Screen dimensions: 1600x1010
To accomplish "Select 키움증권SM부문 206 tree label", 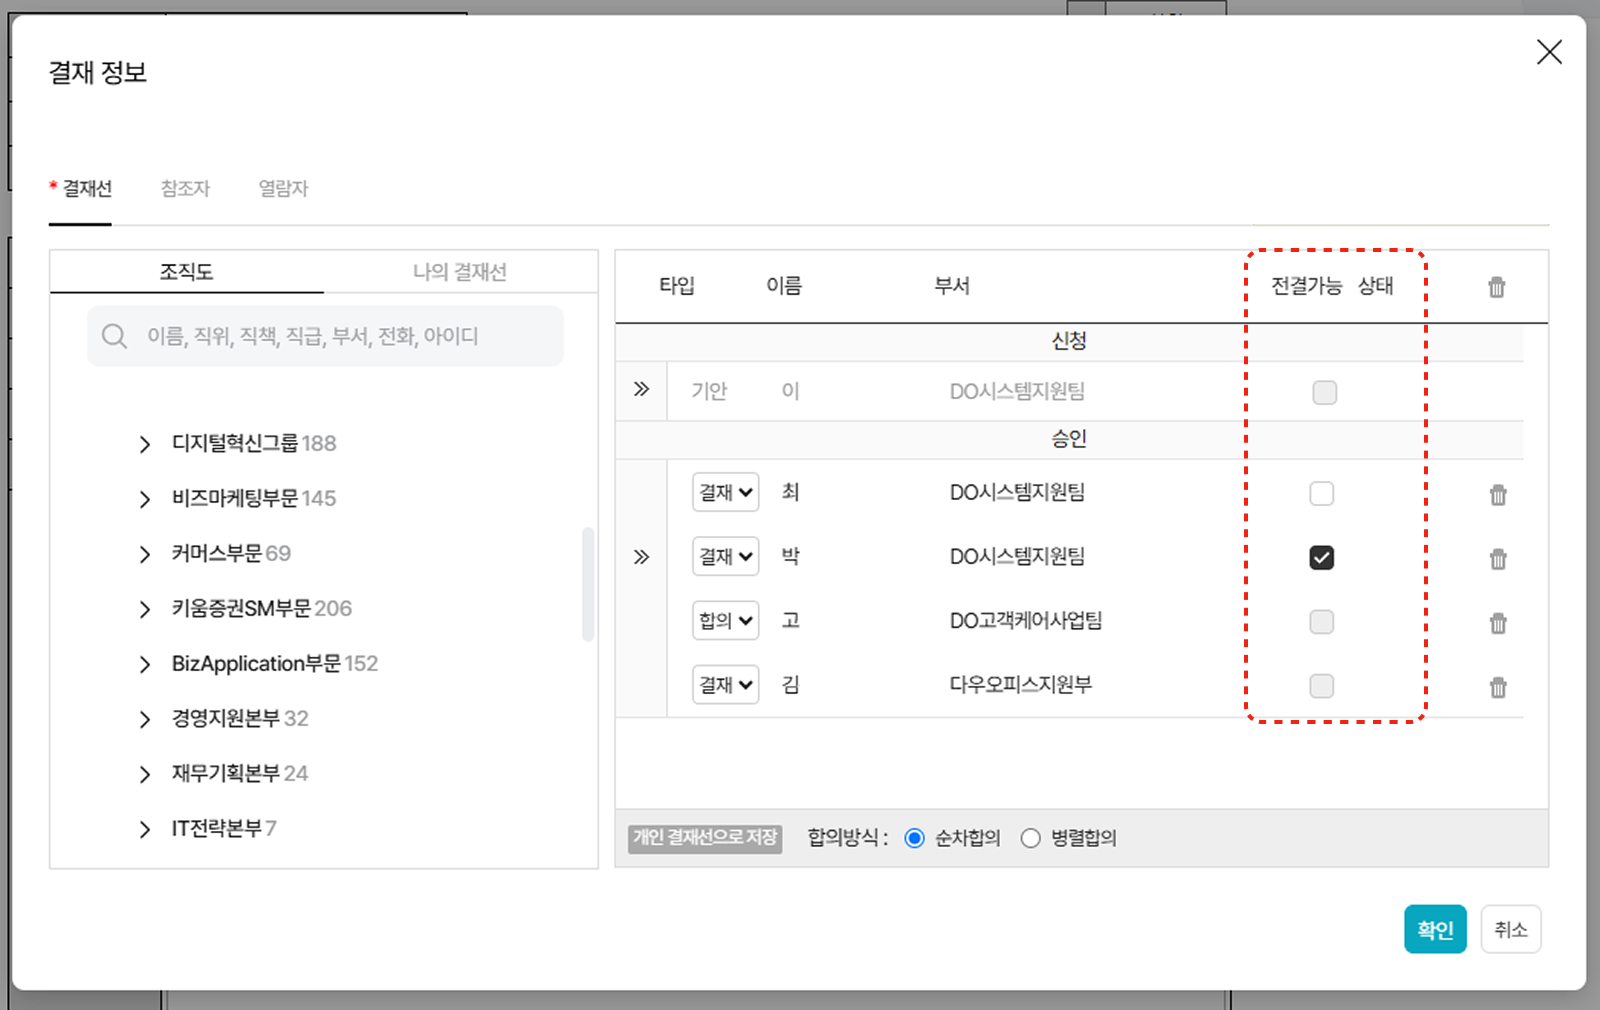I will 262,608.
